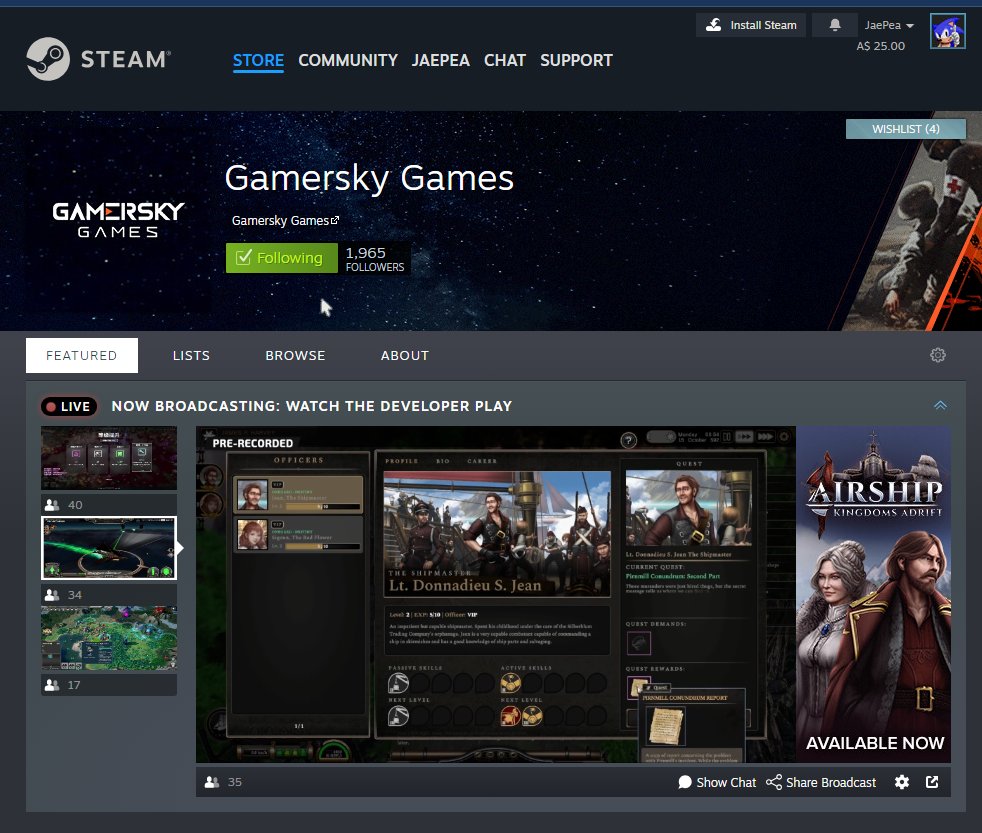Click the broadcast video player
982x833 pixels.
(x=495, y=594)
